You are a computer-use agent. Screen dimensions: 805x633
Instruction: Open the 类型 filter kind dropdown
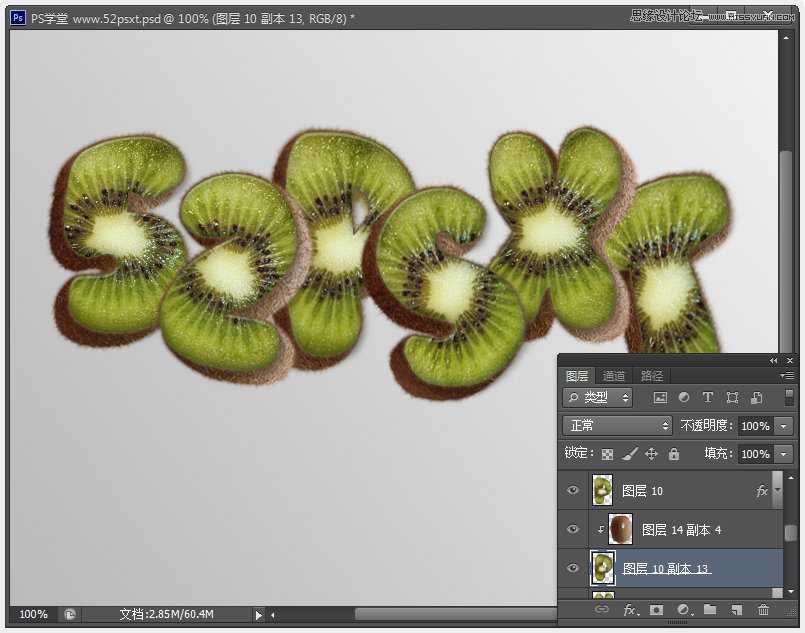598,397
